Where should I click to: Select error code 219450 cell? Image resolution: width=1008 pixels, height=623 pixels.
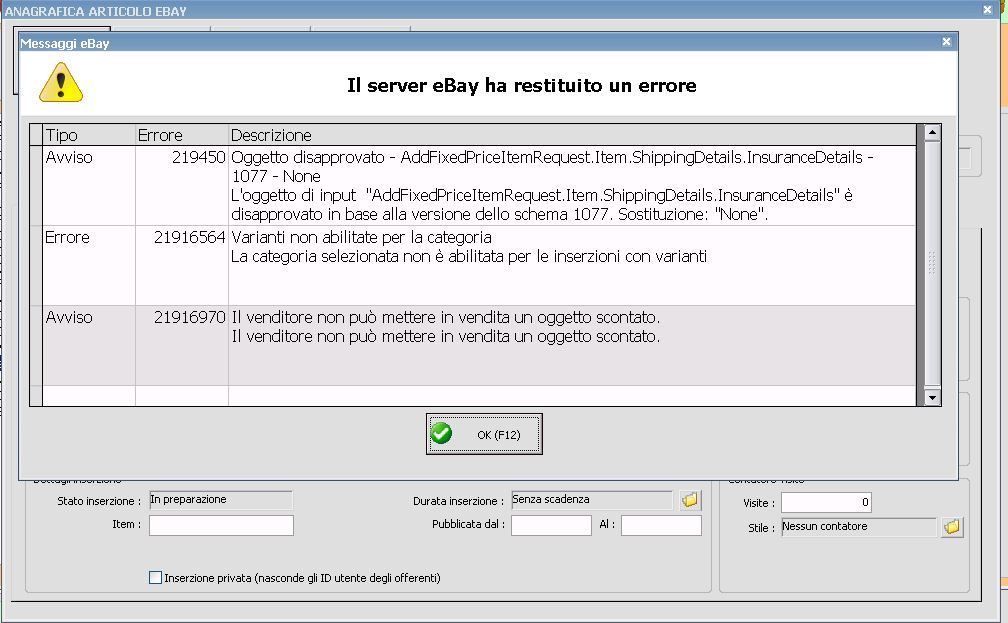(x=182, y=186)
